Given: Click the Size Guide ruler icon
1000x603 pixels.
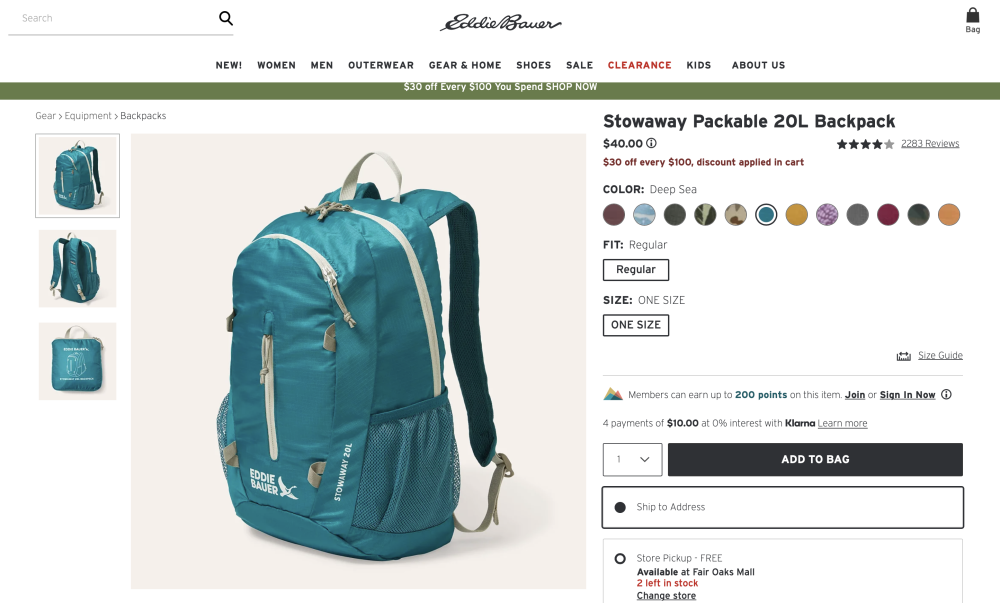Looking at the screenshot, I should click(904, 356).
